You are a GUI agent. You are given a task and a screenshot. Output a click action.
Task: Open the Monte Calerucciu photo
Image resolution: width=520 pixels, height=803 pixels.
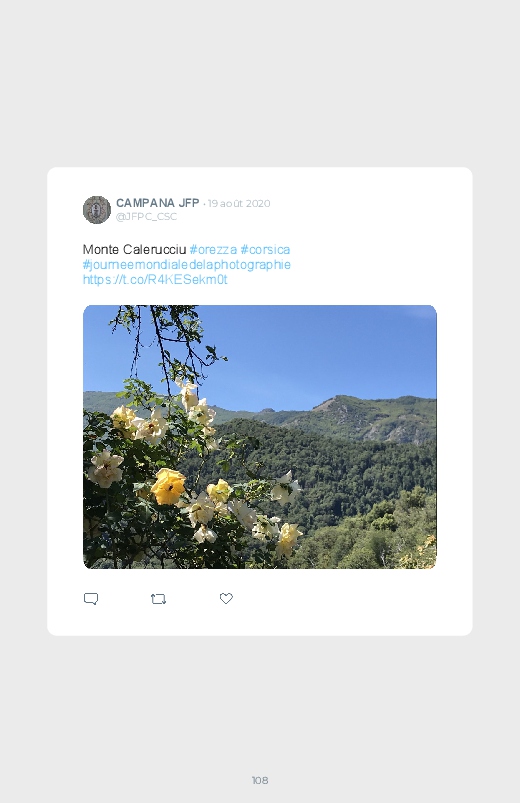(260, 437)
